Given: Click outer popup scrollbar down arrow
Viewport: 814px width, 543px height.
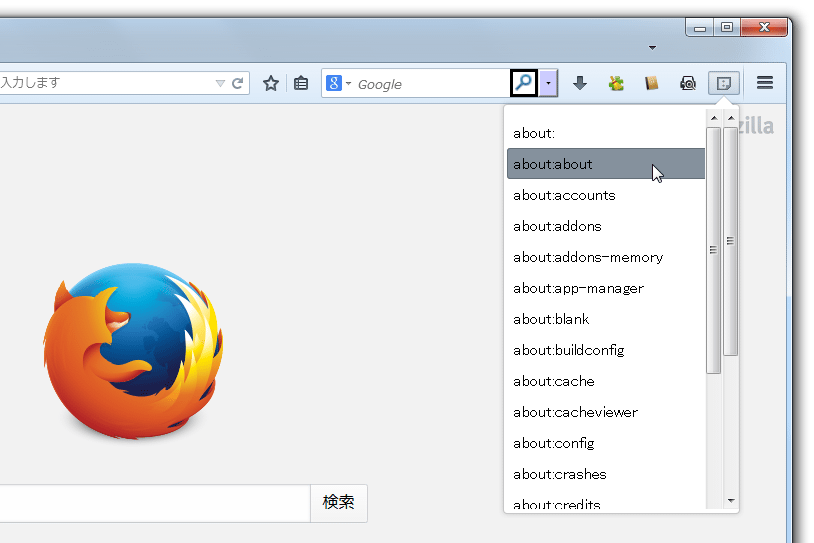Looking at the screenshot, I should (x=731, y=501).
